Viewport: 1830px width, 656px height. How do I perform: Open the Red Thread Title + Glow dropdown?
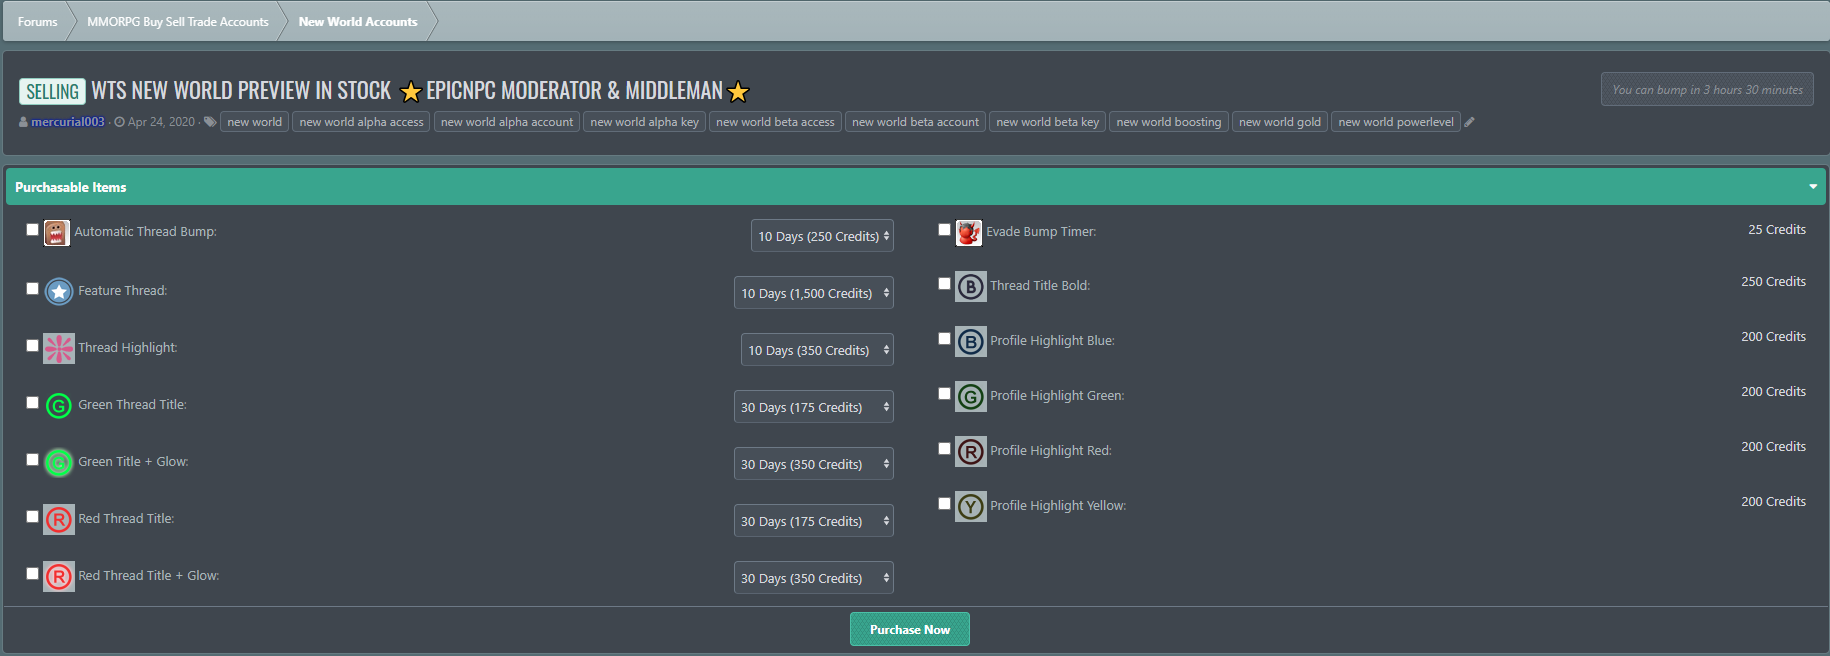[814, 578]
